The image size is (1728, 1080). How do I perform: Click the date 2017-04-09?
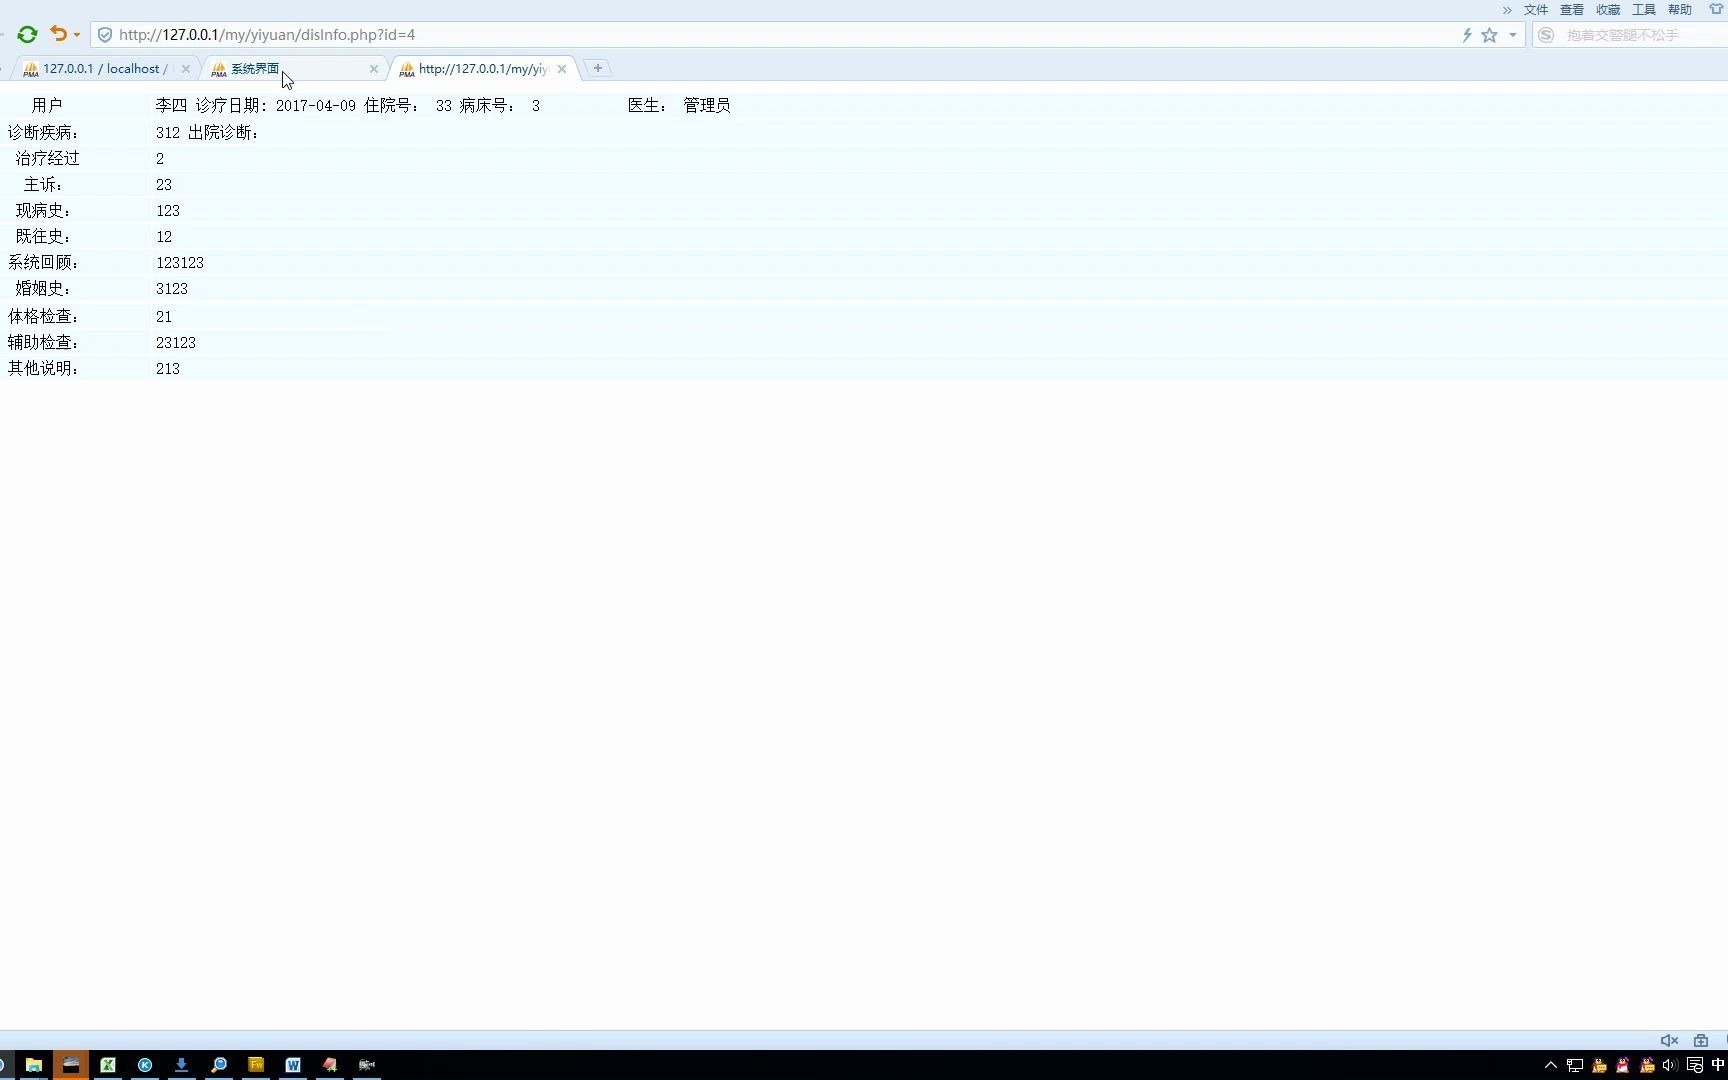click(316, 106)
